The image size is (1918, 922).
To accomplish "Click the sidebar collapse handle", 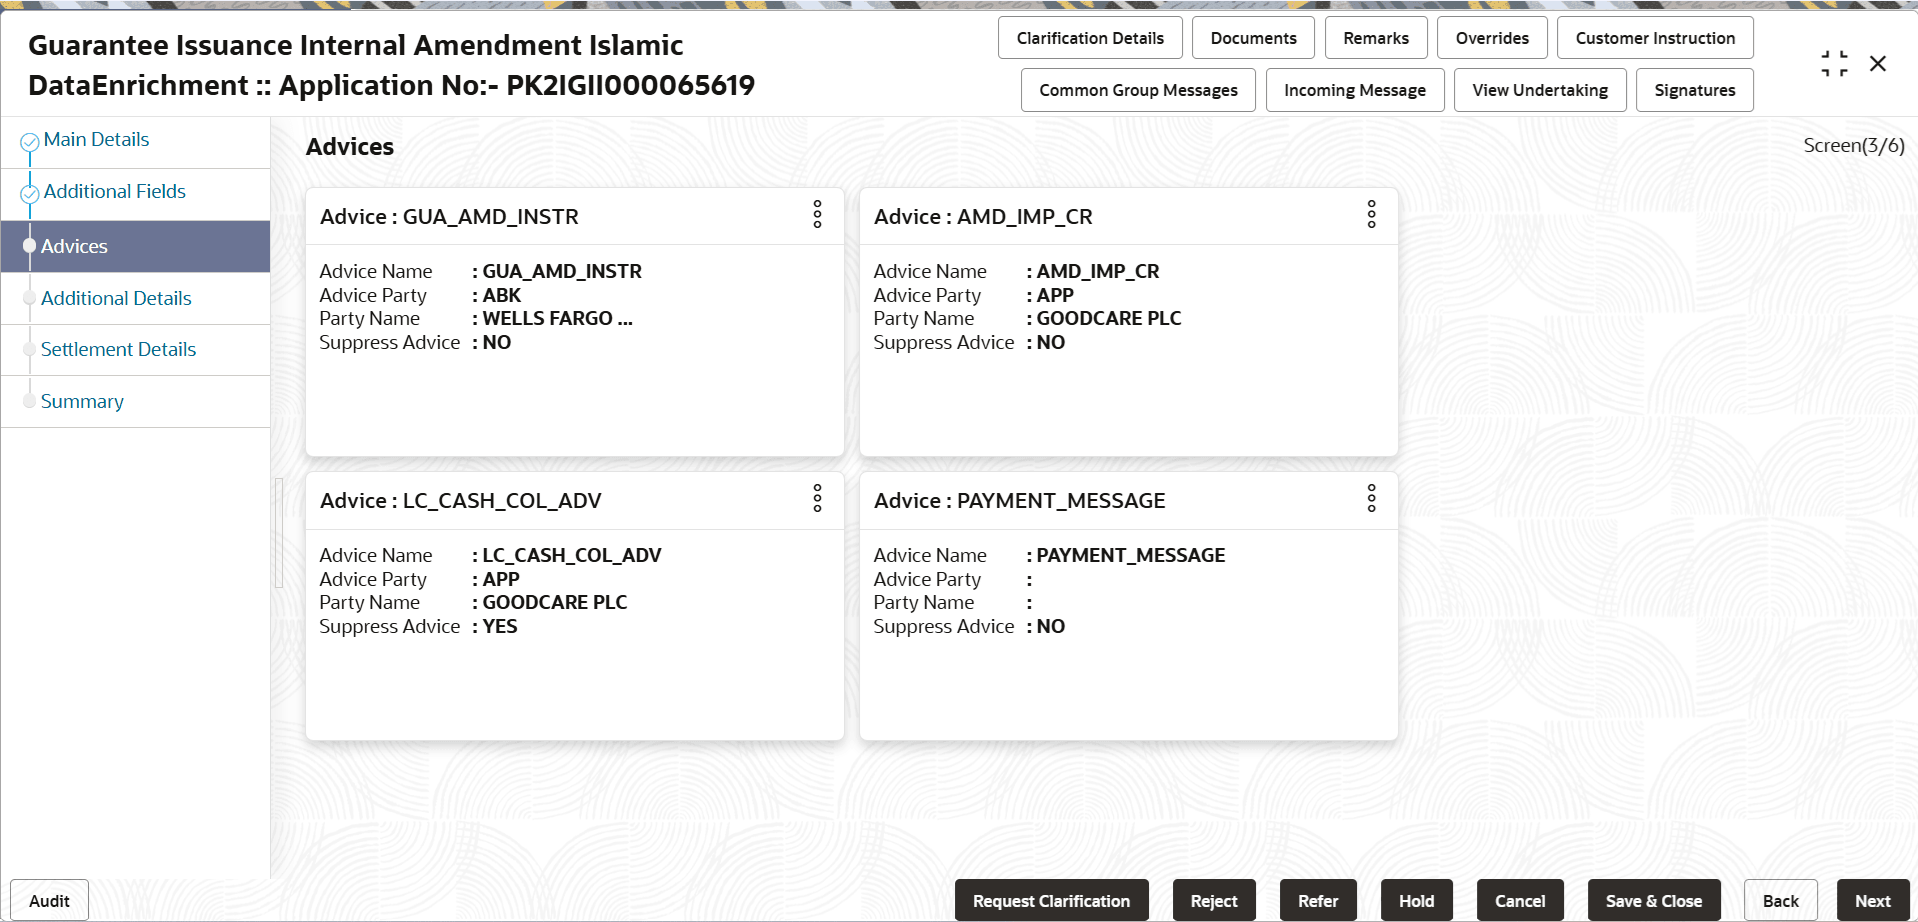I will (x=279, y=532).
